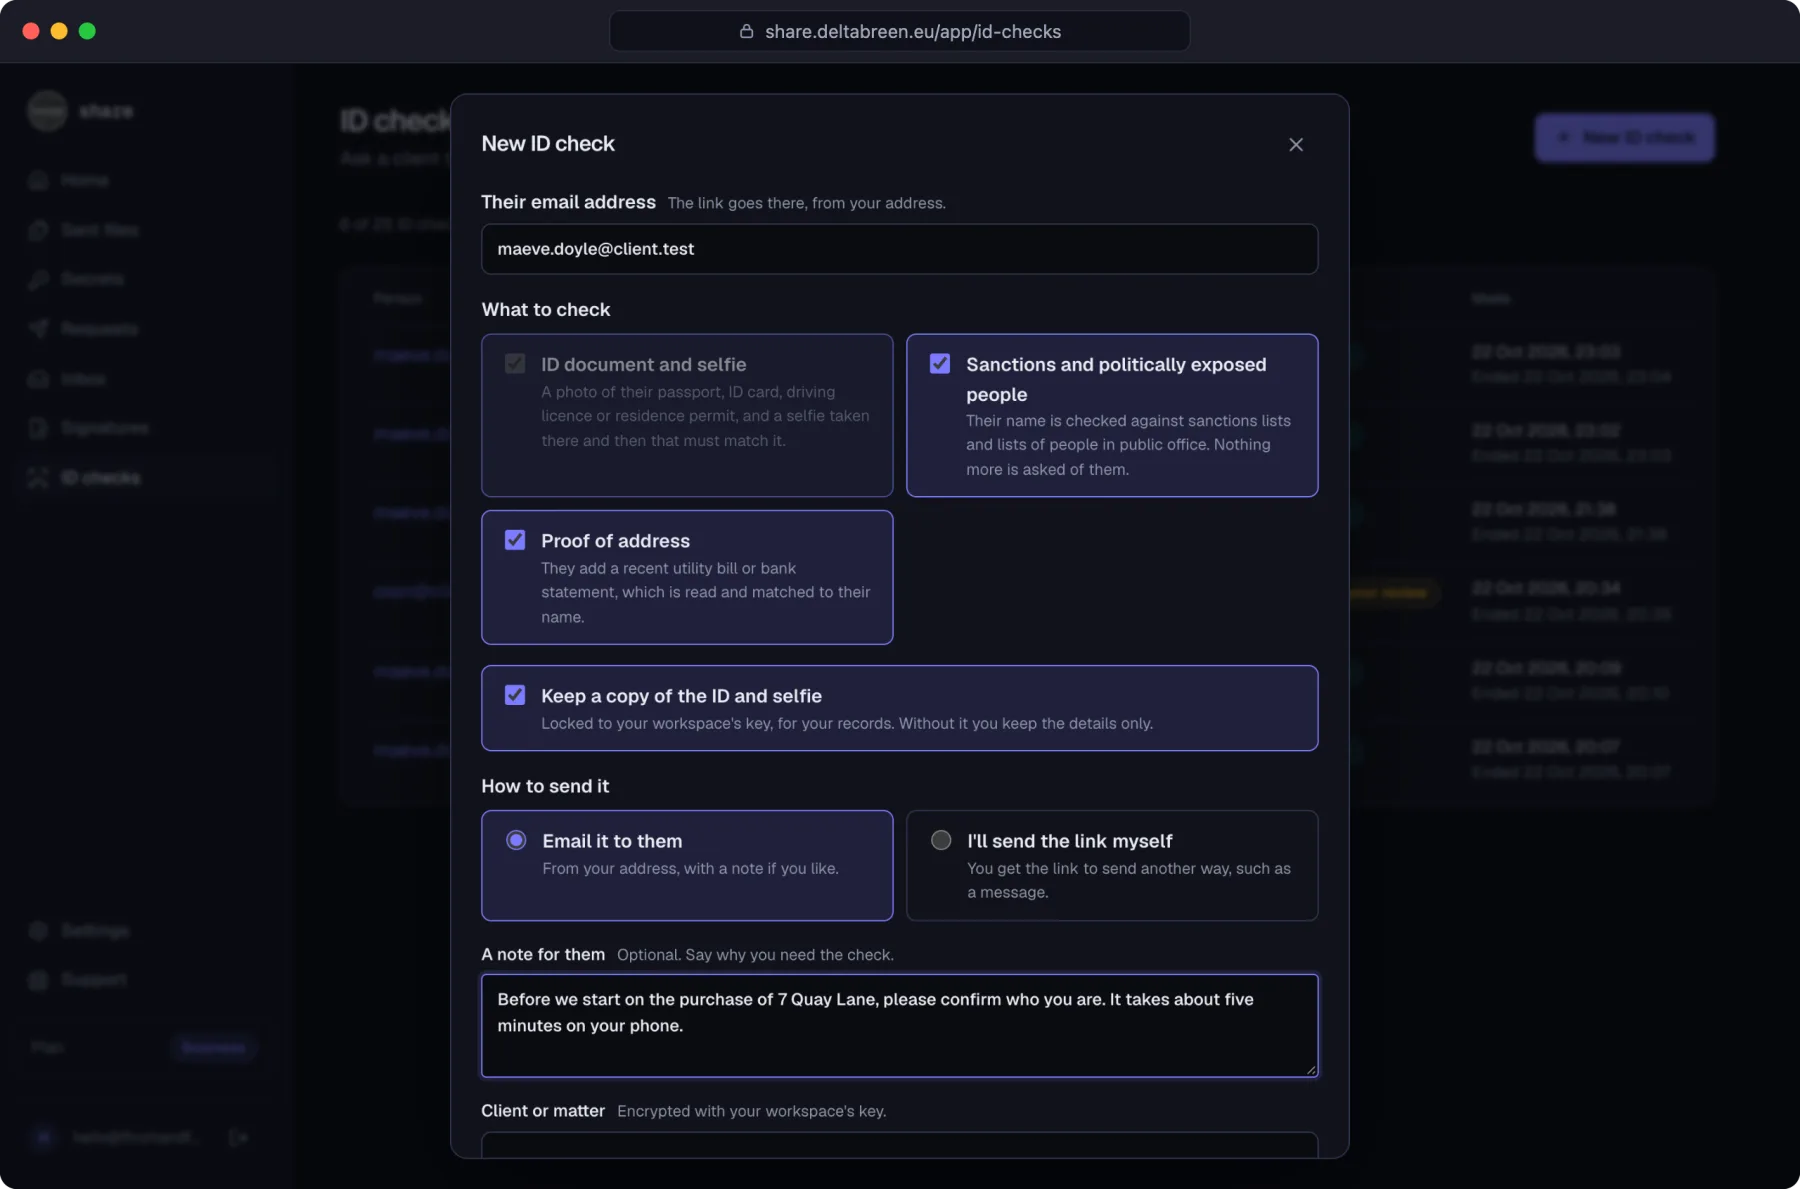Screen dimensions: 1800x1189
Task: Click the "Their email address" label
Action: click(x=568, y=202)
